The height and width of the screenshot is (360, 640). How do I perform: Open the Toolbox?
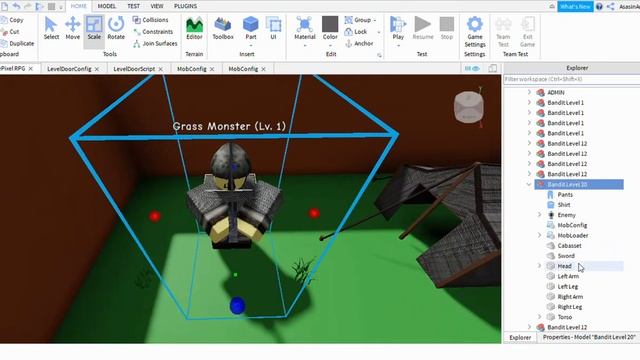pos(223,28)
